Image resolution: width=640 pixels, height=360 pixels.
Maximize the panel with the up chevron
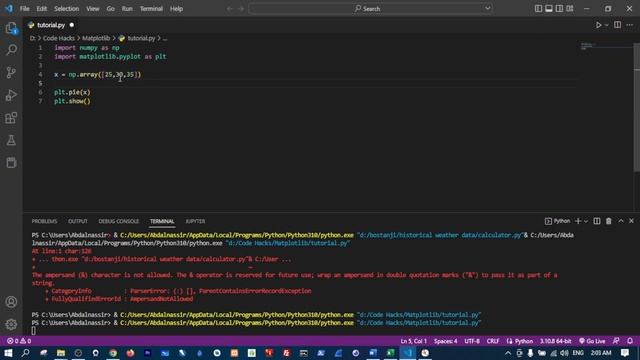pyautogui.click(x=621, y=221)
